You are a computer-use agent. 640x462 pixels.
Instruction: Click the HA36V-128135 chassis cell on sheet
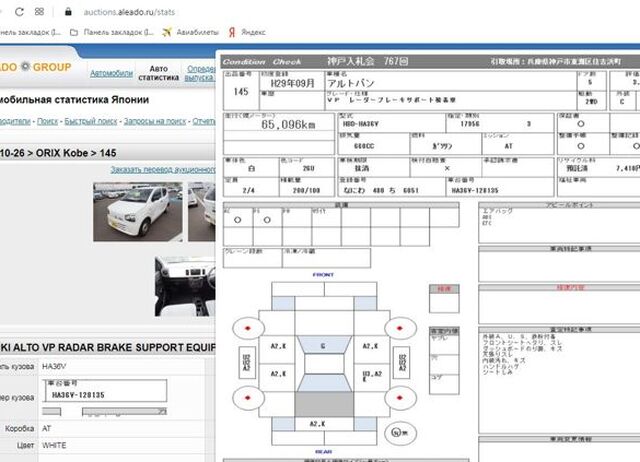pyautogui.click(x=500, y=187)
